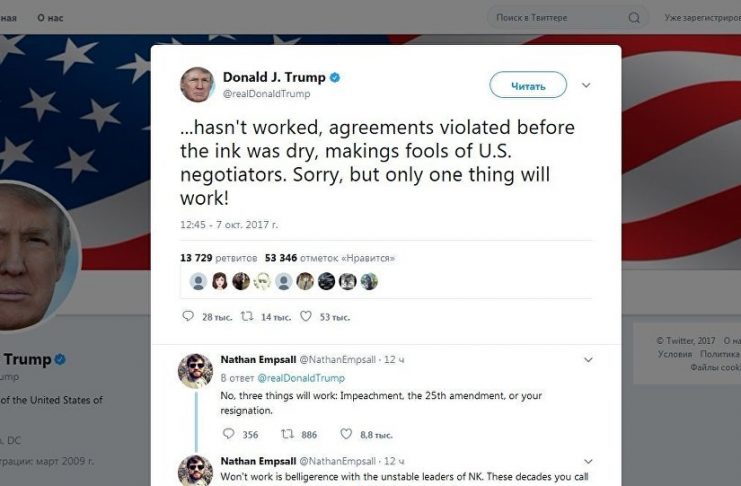Like Nathan Empsall's reply with 8,8 тыс.

coord(346,433)
